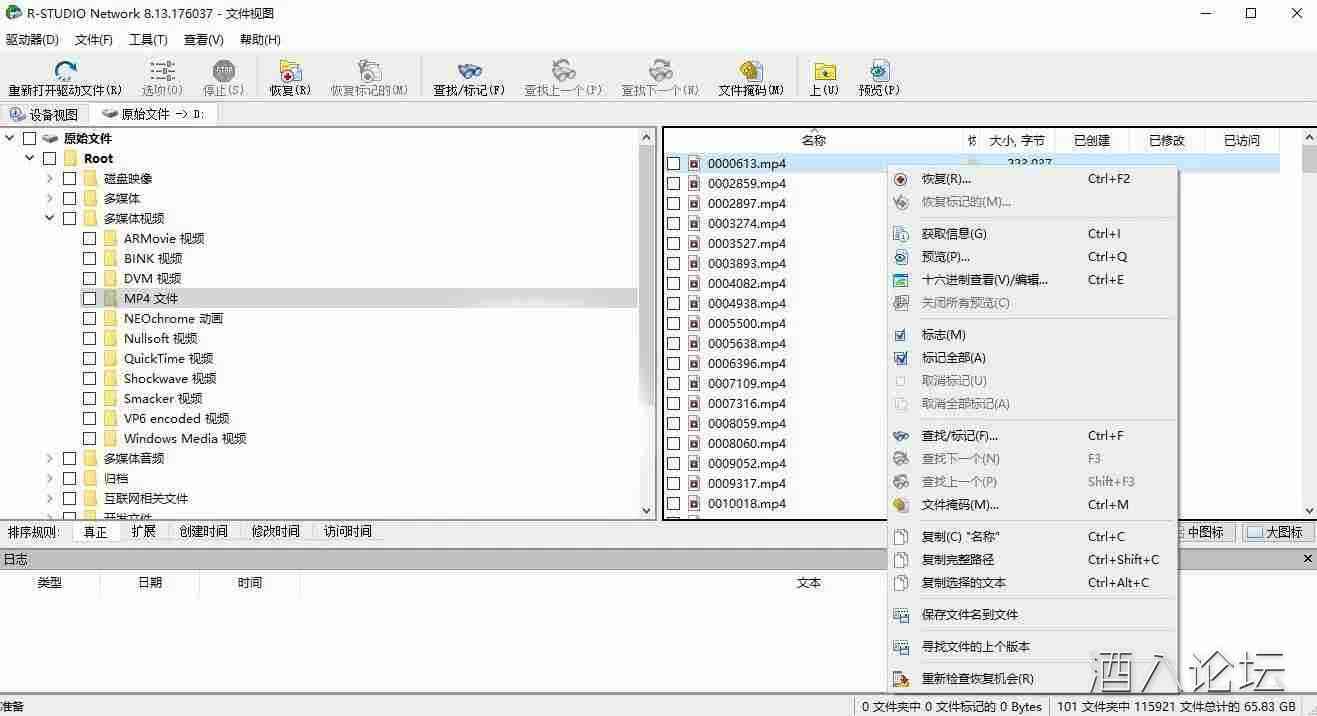
Task: Click the Windows Media 视频 folder icon
Action: 111,438
